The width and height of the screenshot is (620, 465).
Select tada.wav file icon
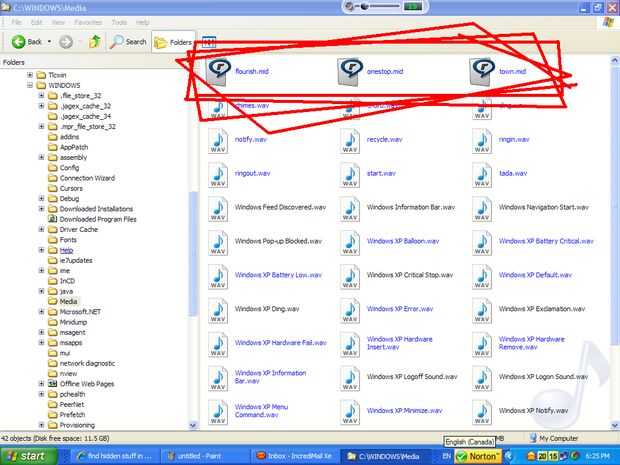[482, 175]
